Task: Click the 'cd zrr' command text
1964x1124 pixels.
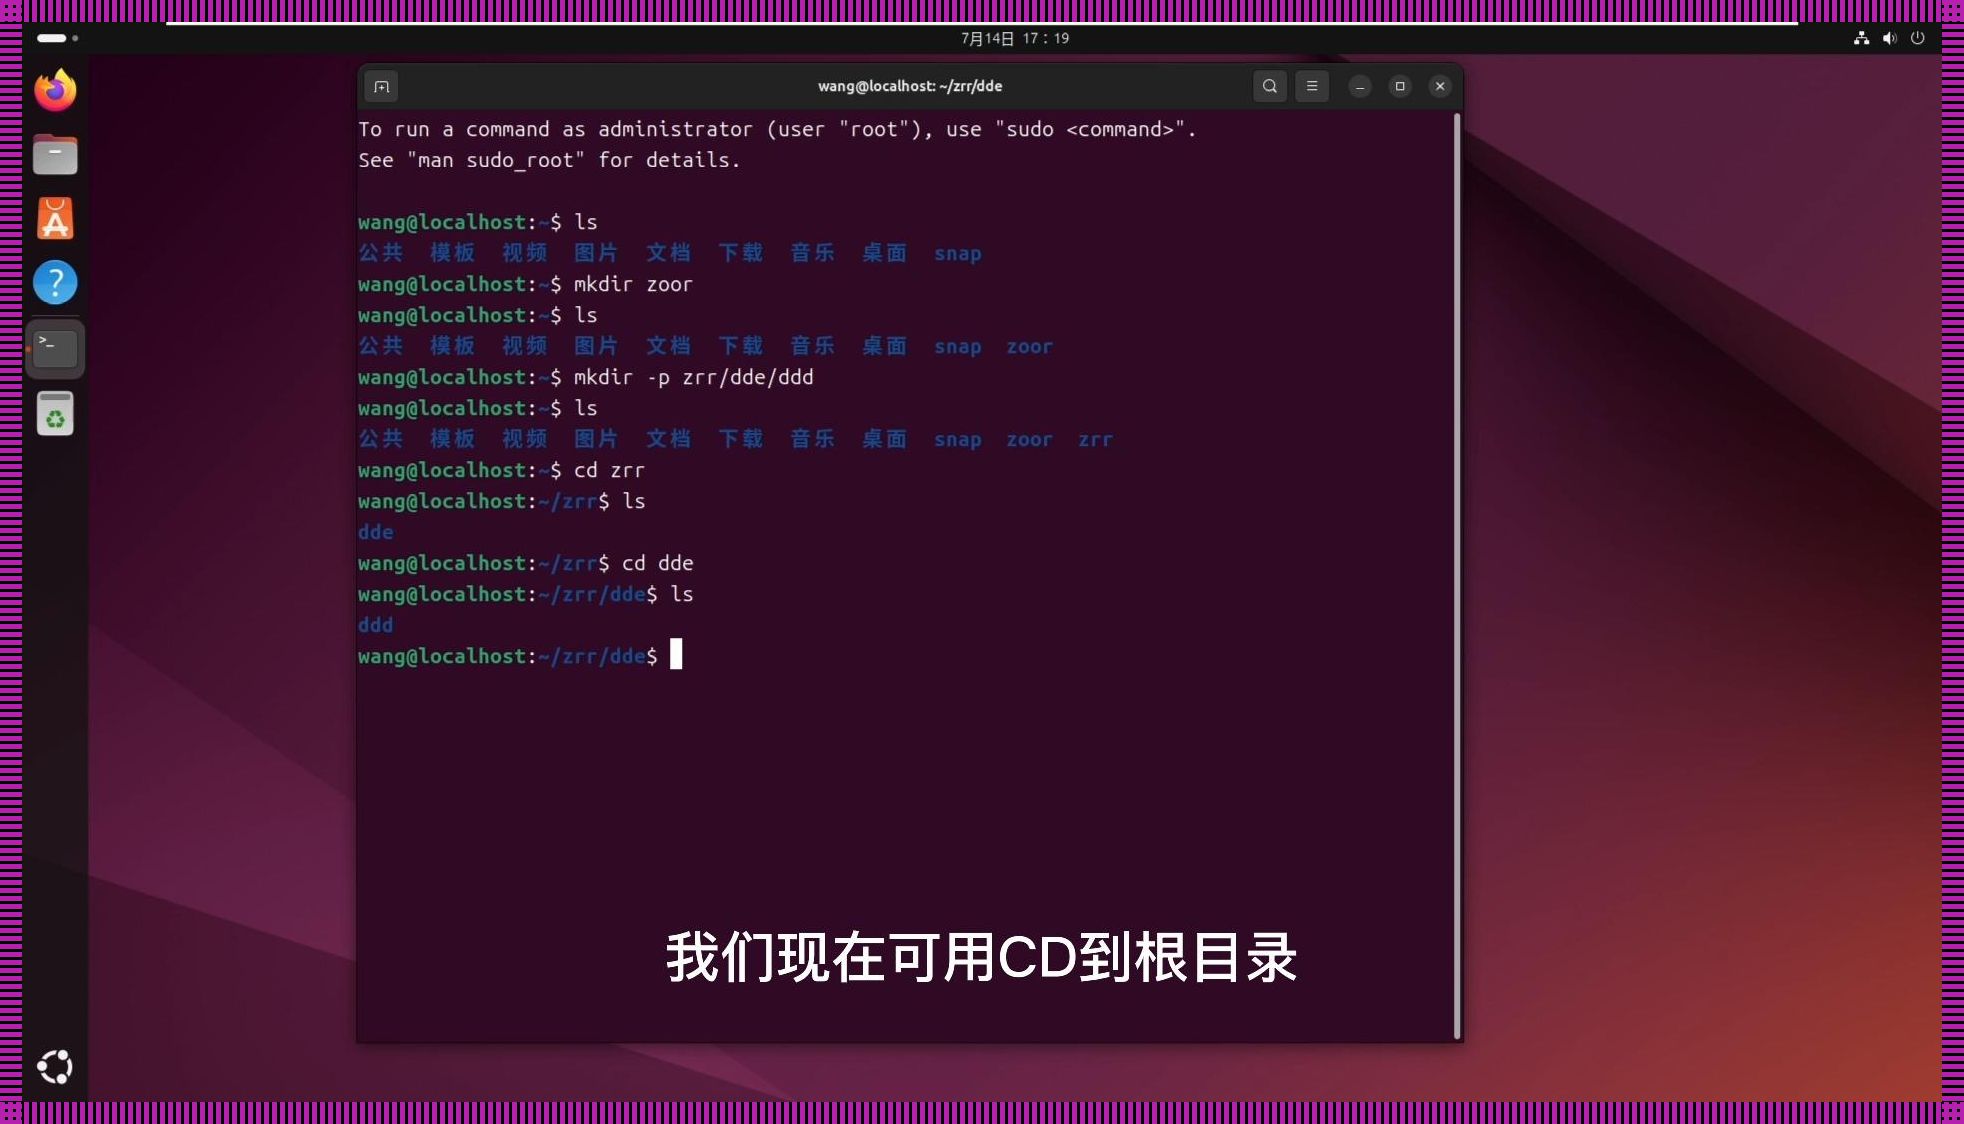Action: 609,470
